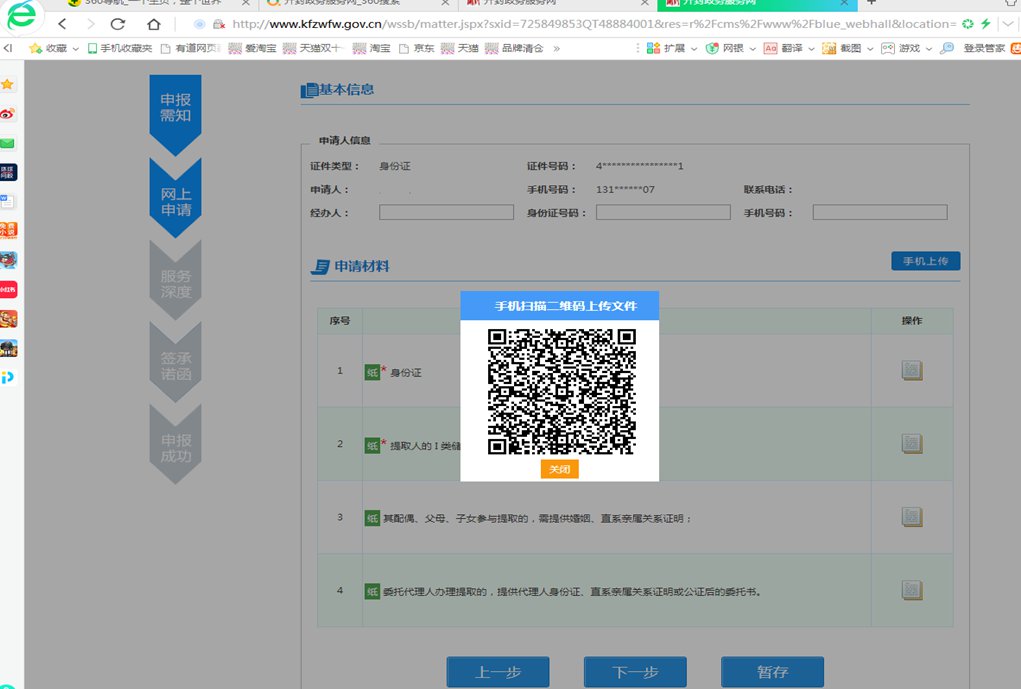
Task: Expand the 翻译 dropdown arrow
Action: pyautogui.click(x=811, y=49)
